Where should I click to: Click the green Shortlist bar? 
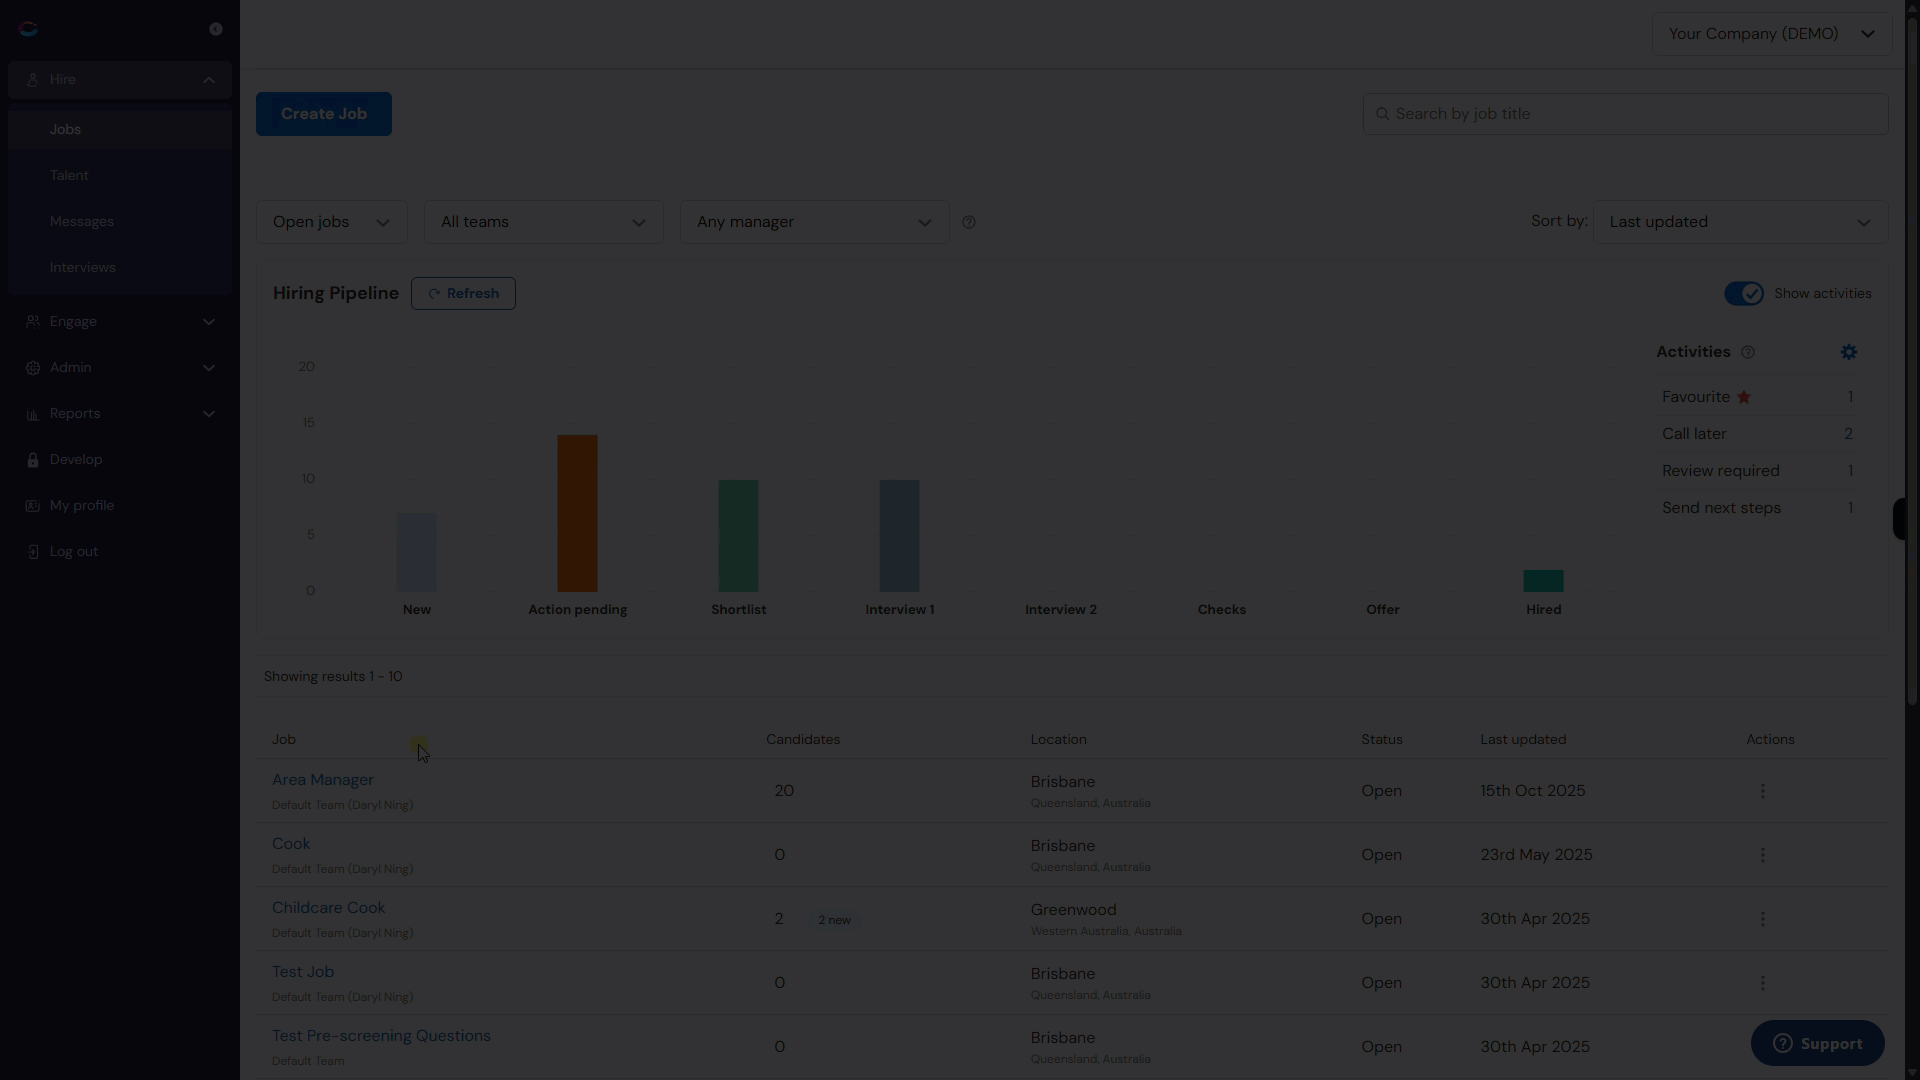[x=738, y=536]
